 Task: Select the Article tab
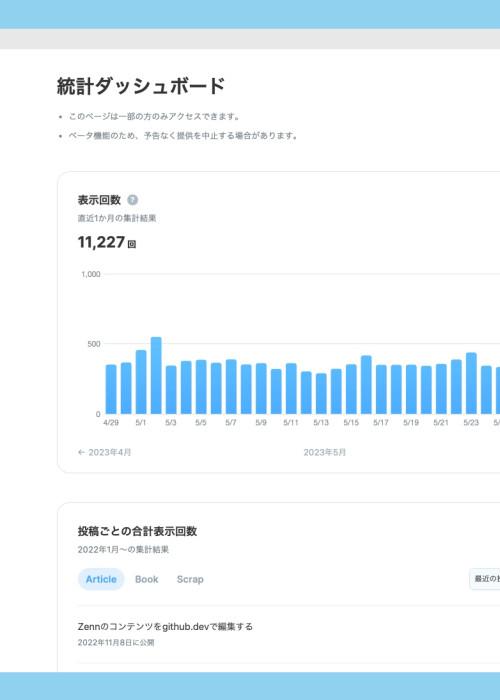[101, 579]
